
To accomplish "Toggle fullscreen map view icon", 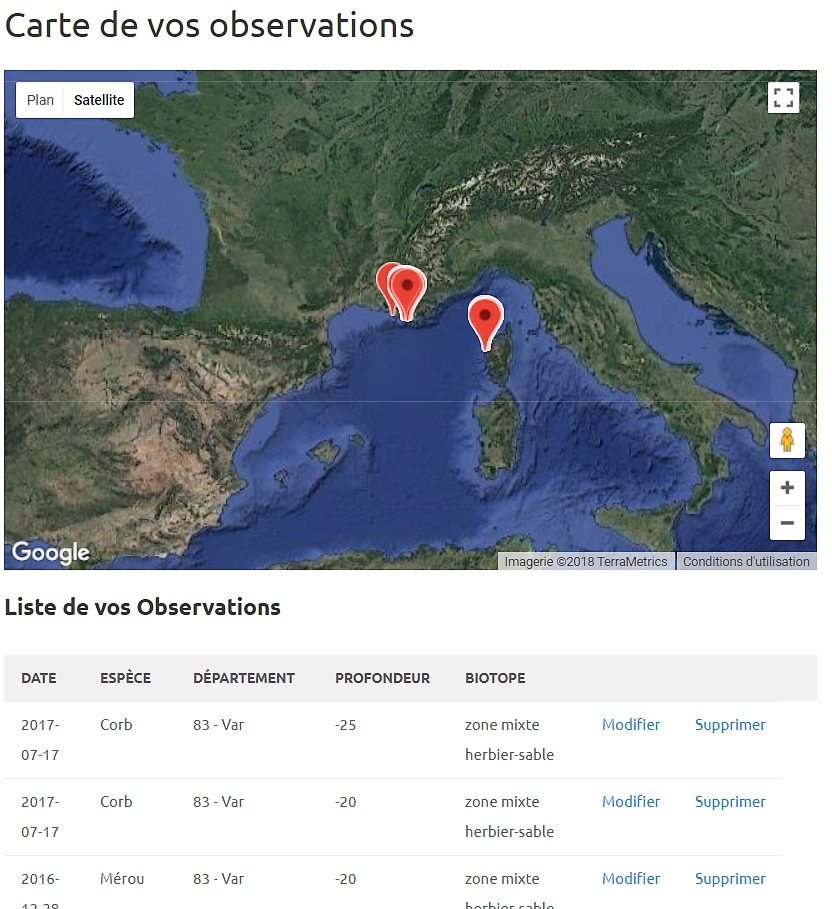I will pos(783,97).
